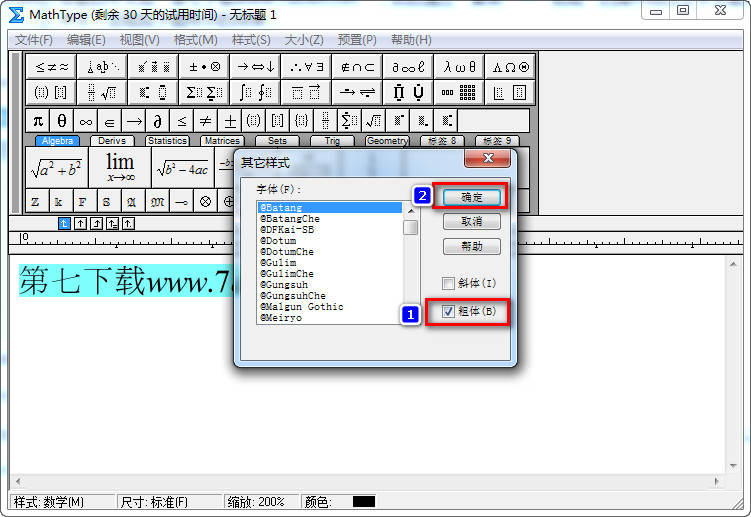The image size is (751, 517).
Task: Open the 样式(S) menu
Action: click(x=251, y=40)
